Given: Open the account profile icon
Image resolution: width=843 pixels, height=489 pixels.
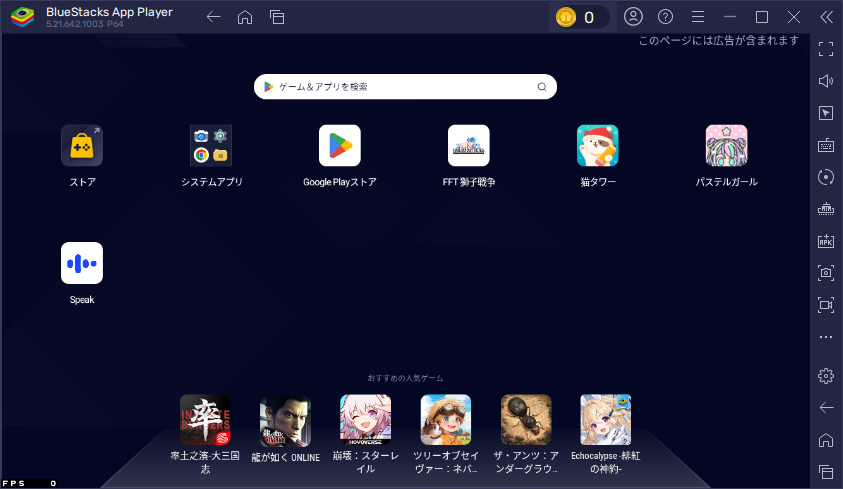Looking at the screenshot, I should tap(633, 17).
